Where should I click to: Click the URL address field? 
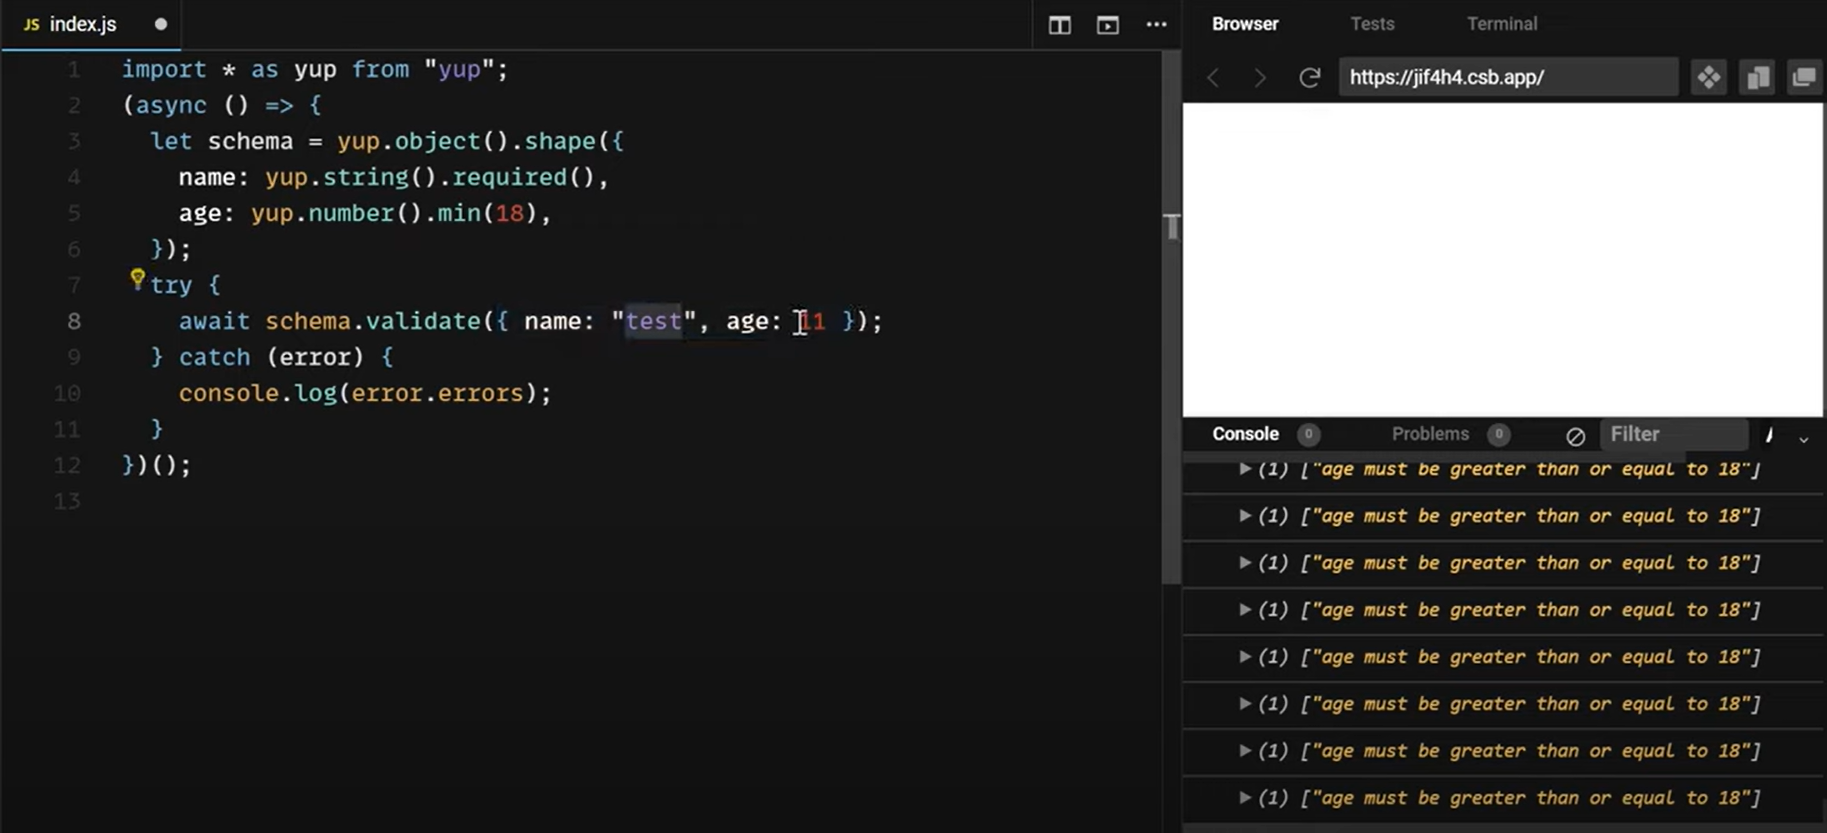coord(1508,77)
